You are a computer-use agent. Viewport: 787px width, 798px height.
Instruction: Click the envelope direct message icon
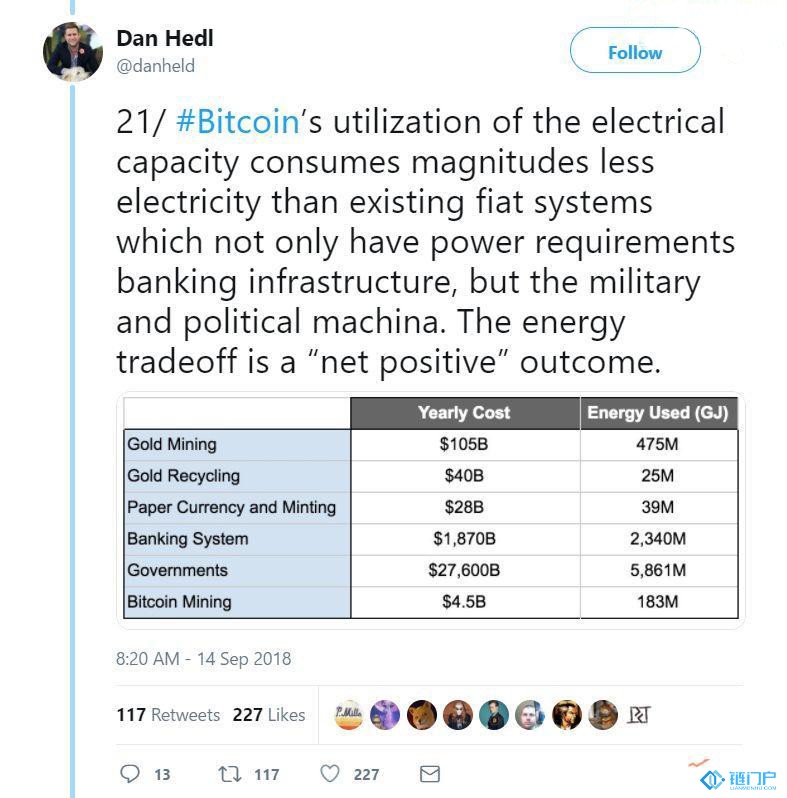430,774
